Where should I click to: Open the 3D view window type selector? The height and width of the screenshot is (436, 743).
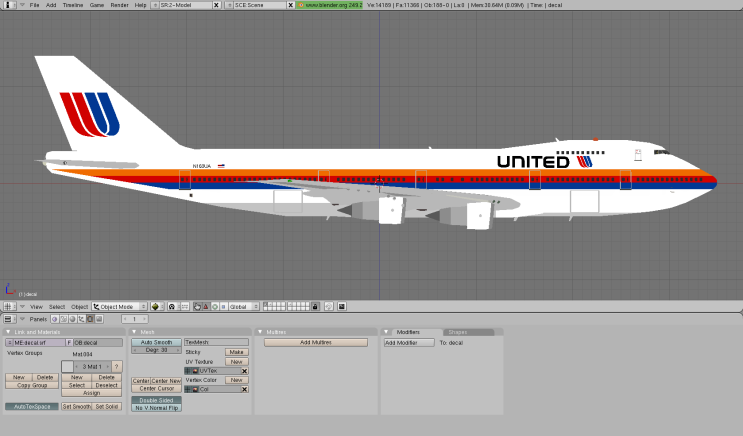coord(9,307)
